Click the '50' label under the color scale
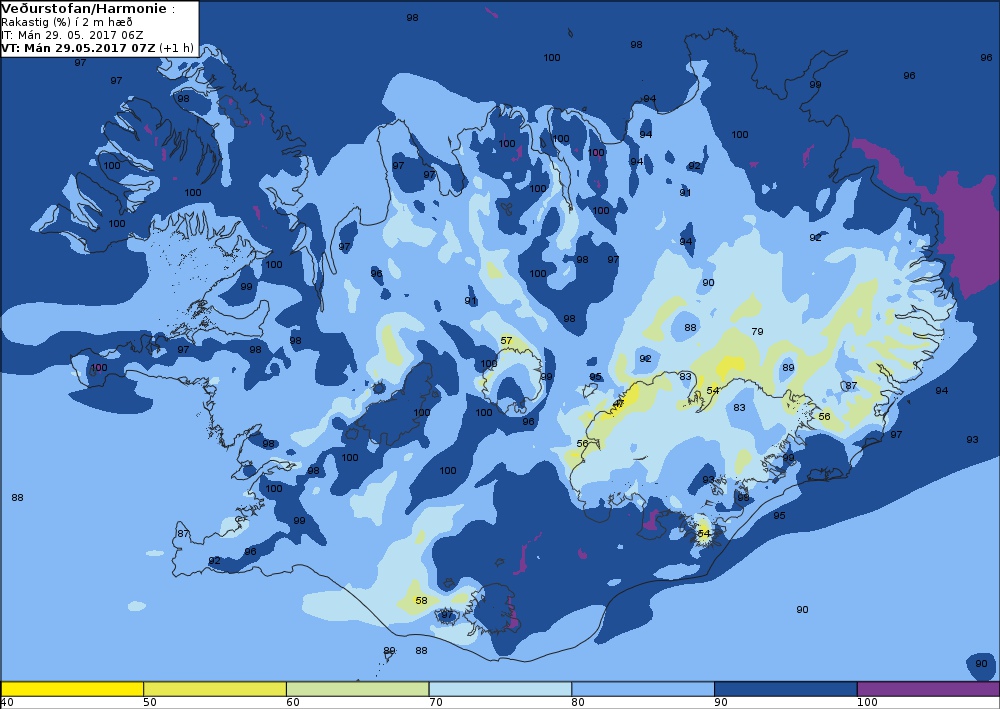1000x709 pixels. click(x=150, y=702)
